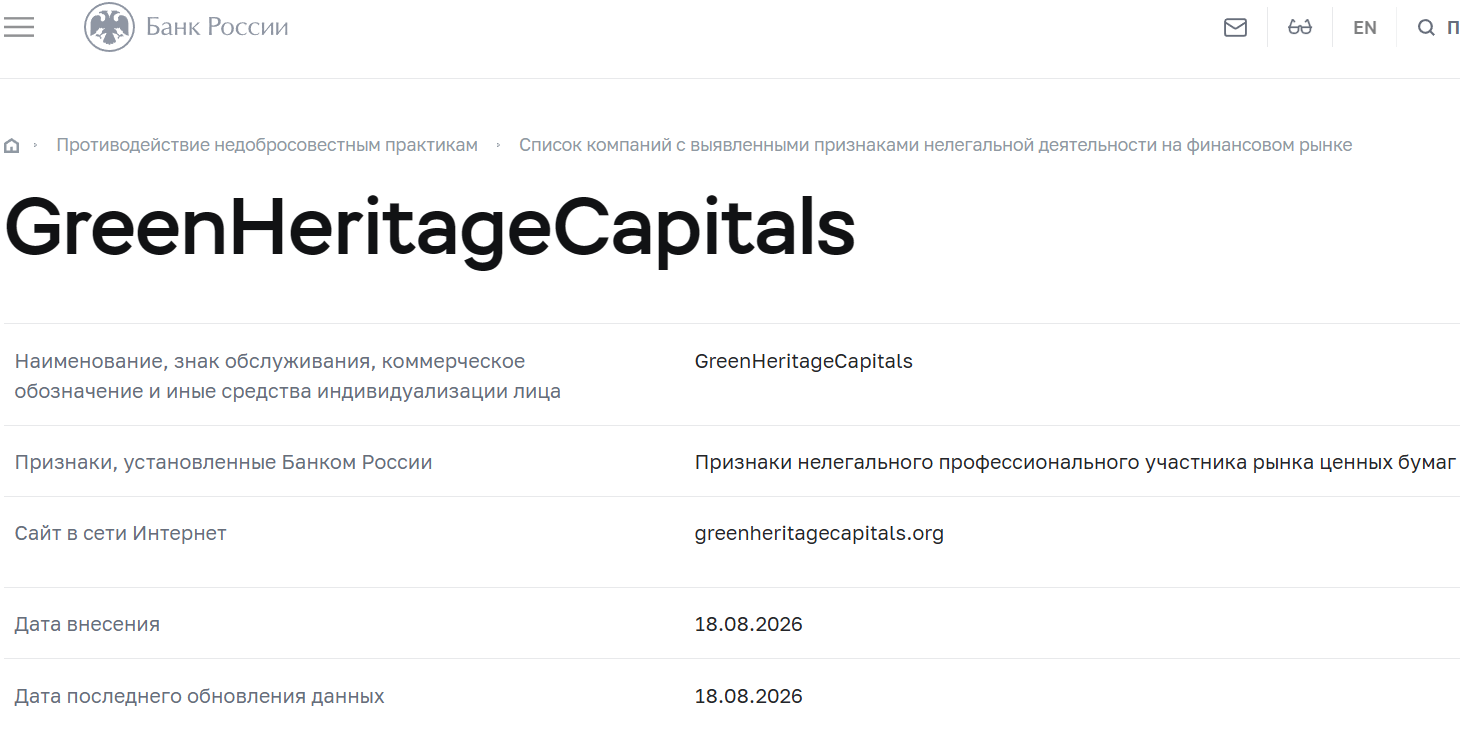Click the Bank of Russia eagle emblem

109,27
